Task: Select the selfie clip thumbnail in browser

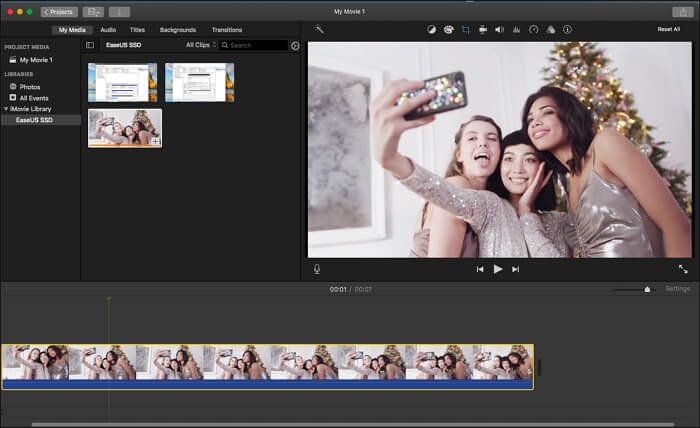Action: 125,128
